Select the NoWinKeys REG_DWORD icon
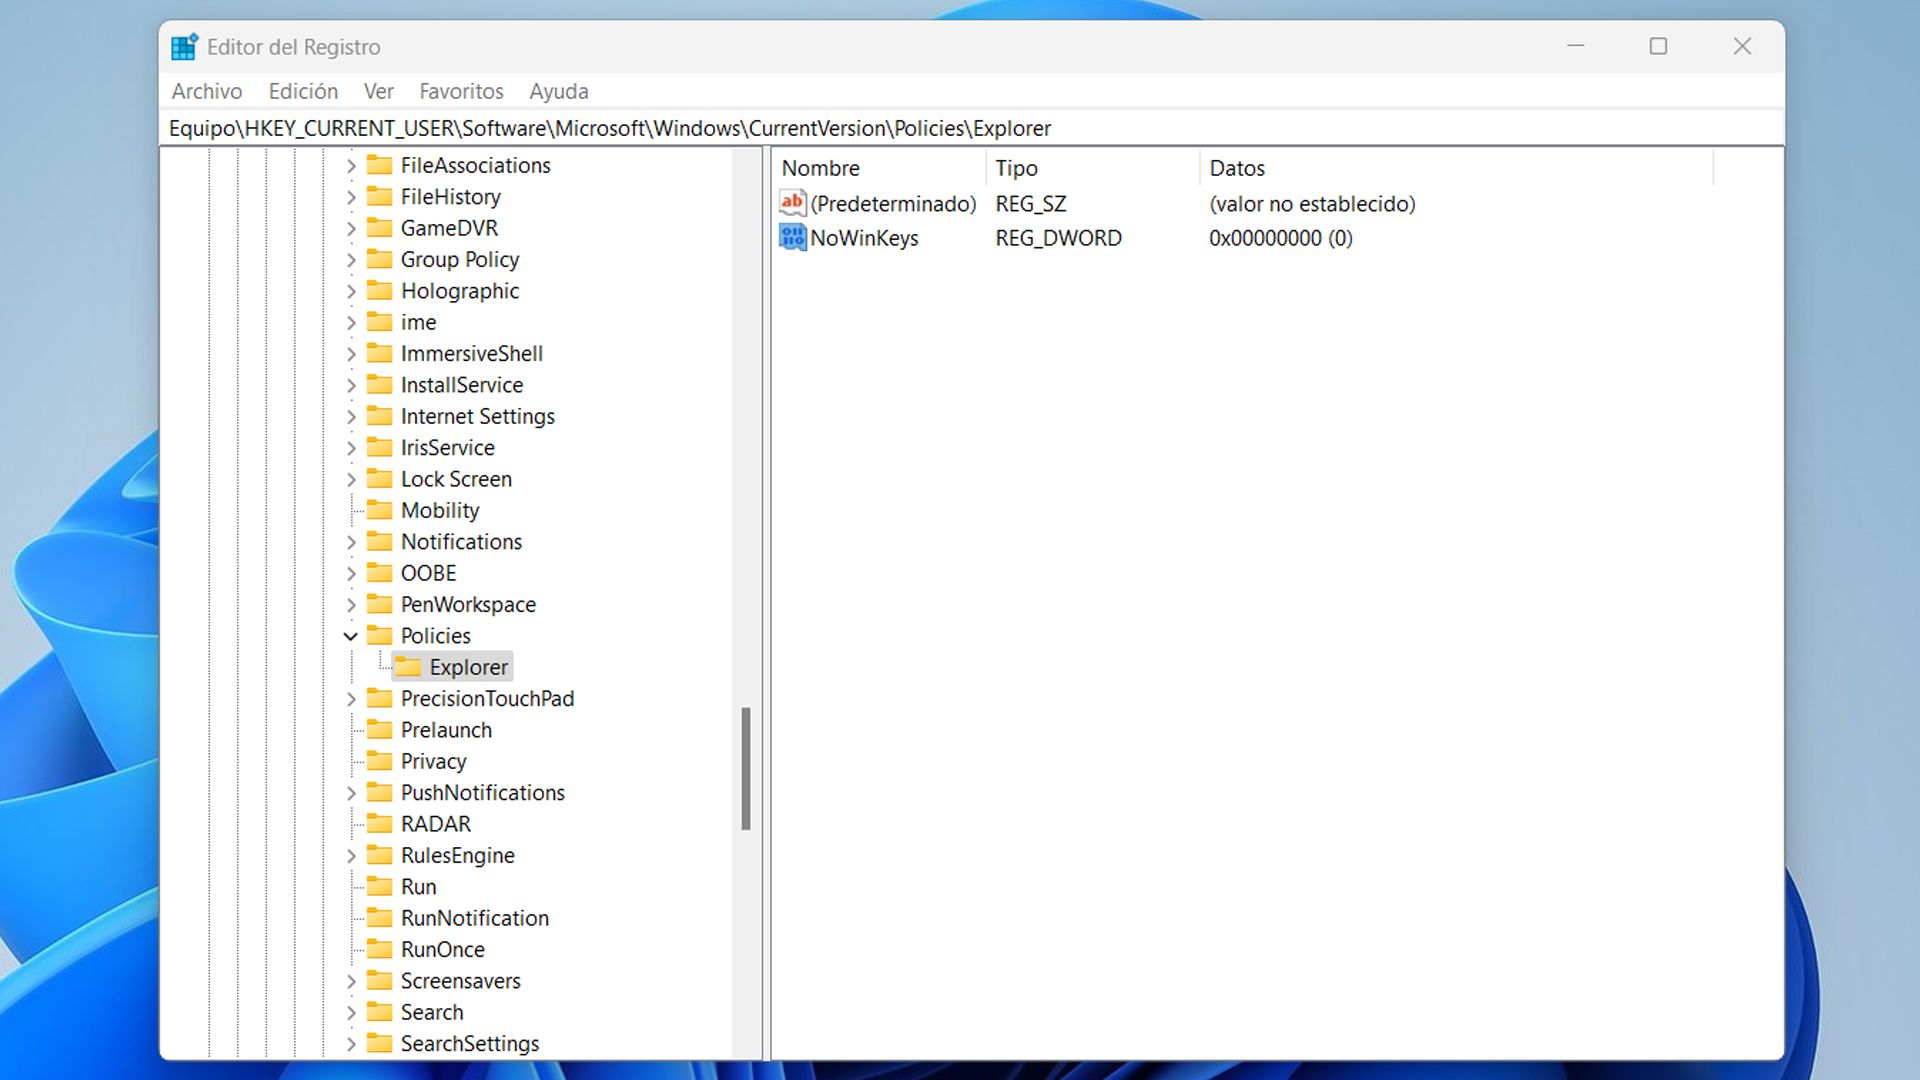 pos(791,238)
